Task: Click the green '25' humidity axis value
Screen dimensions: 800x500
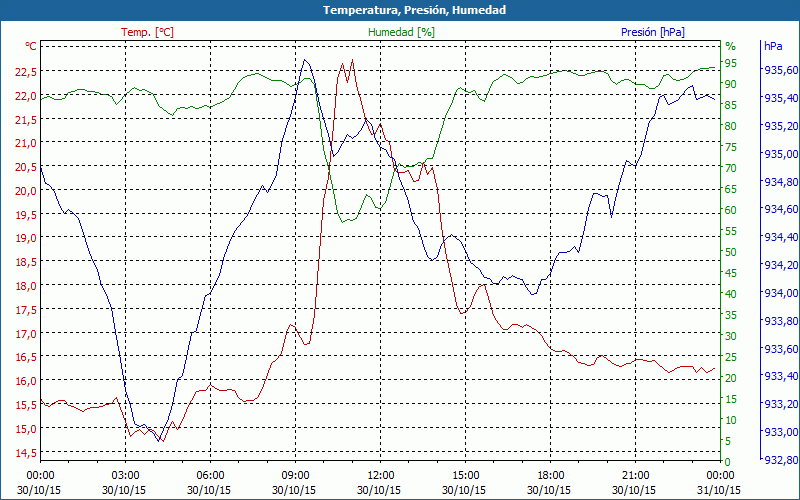Action: tap(731, 357)
